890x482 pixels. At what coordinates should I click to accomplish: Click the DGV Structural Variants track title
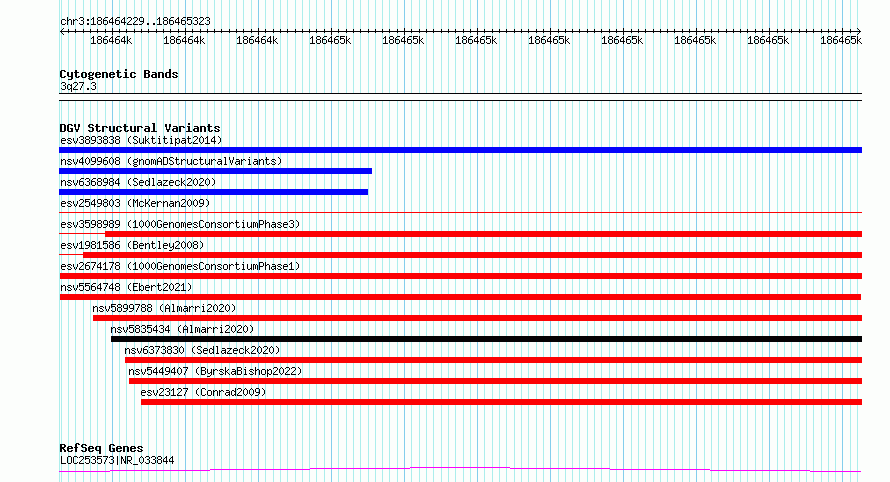pos(140,128)
